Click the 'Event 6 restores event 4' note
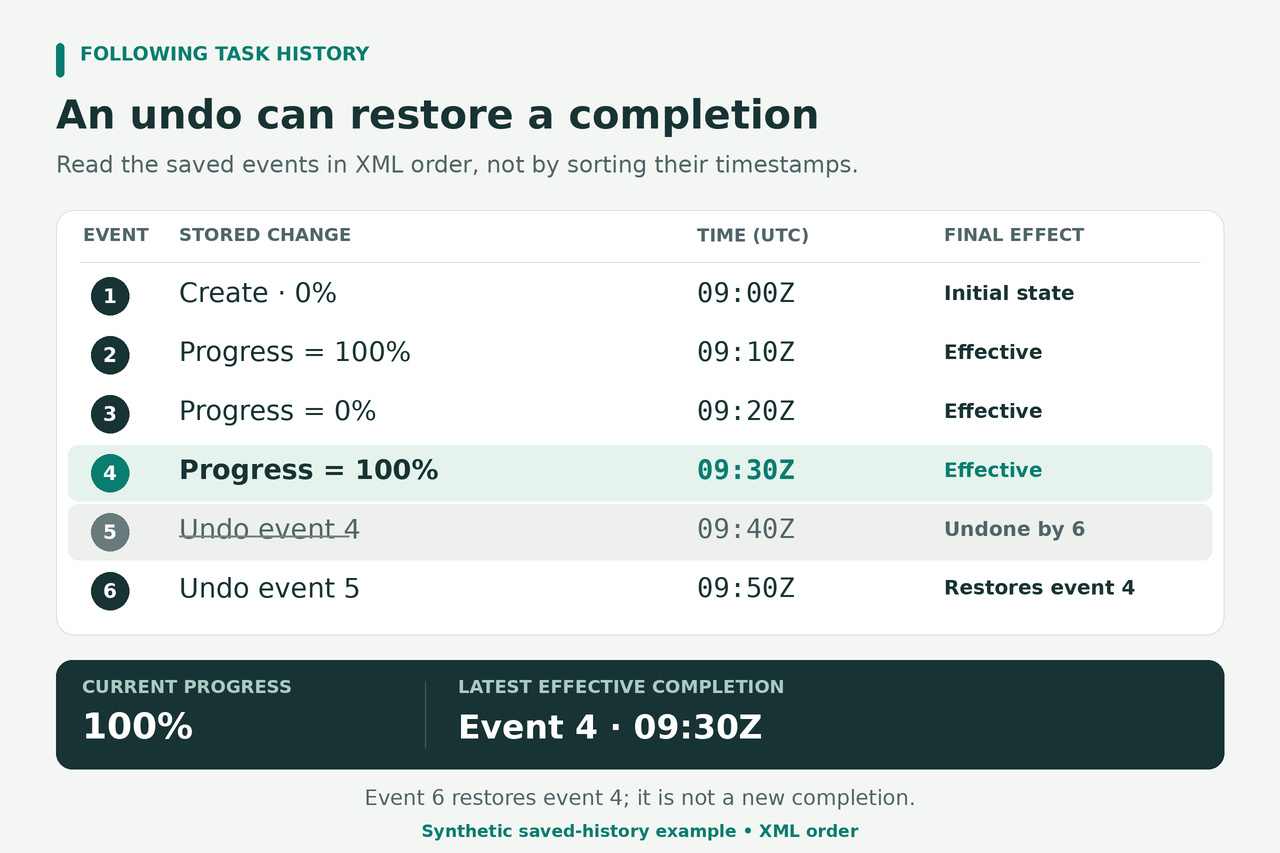The height and width of the screenshot is (853, 1280). (x=640, y=798)
